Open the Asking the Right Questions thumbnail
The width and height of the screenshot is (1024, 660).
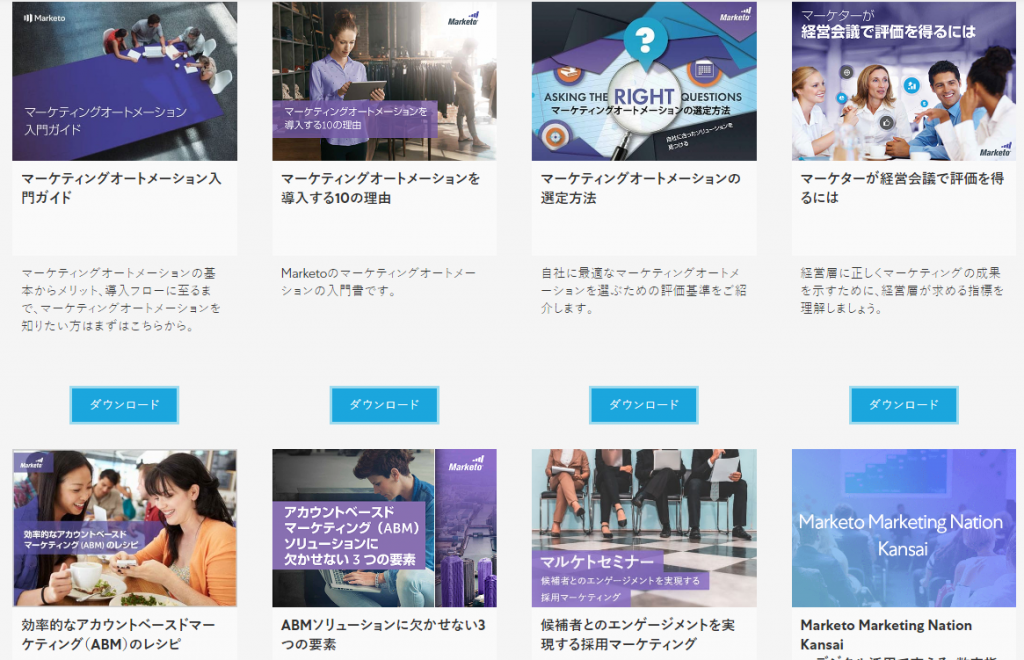(x=644, y=81)
